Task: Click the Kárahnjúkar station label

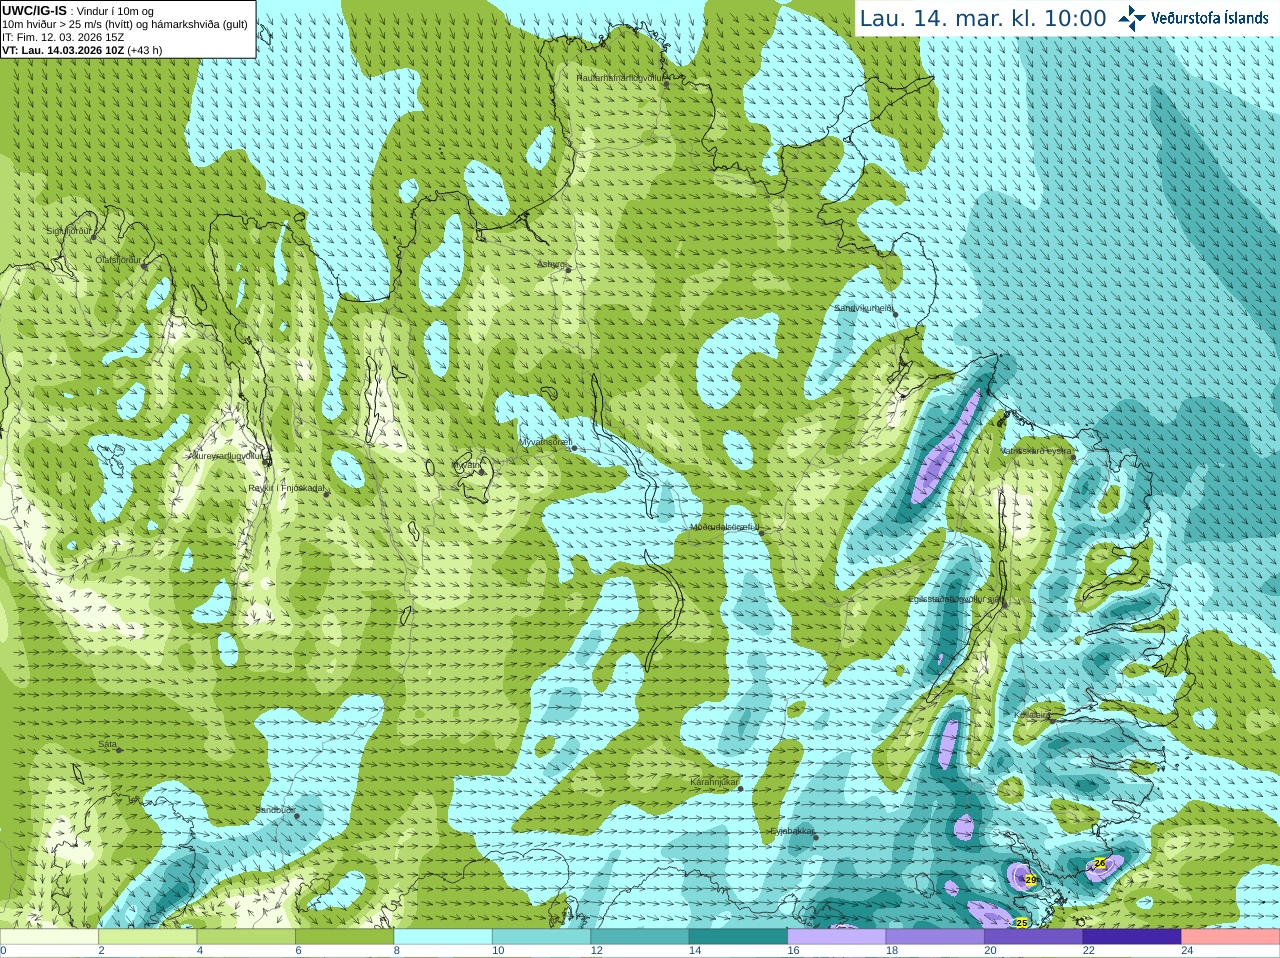Action: (x=714, y=781)
